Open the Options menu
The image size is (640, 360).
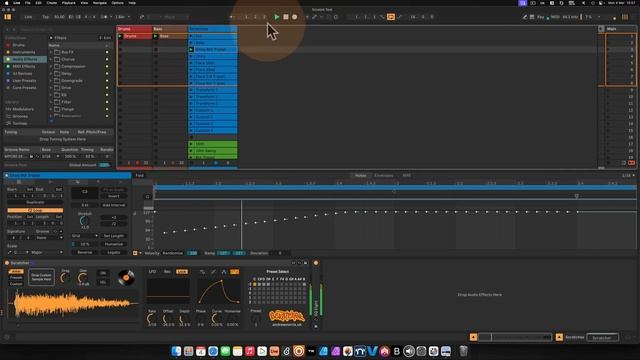pos(118,3)
